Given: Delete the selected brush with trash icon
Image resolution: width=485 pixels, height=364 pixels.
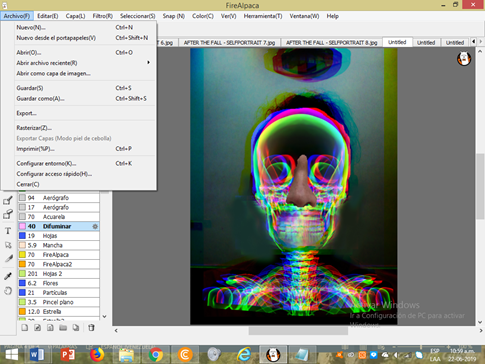Looking at the screenshot, I should point(91,328).
